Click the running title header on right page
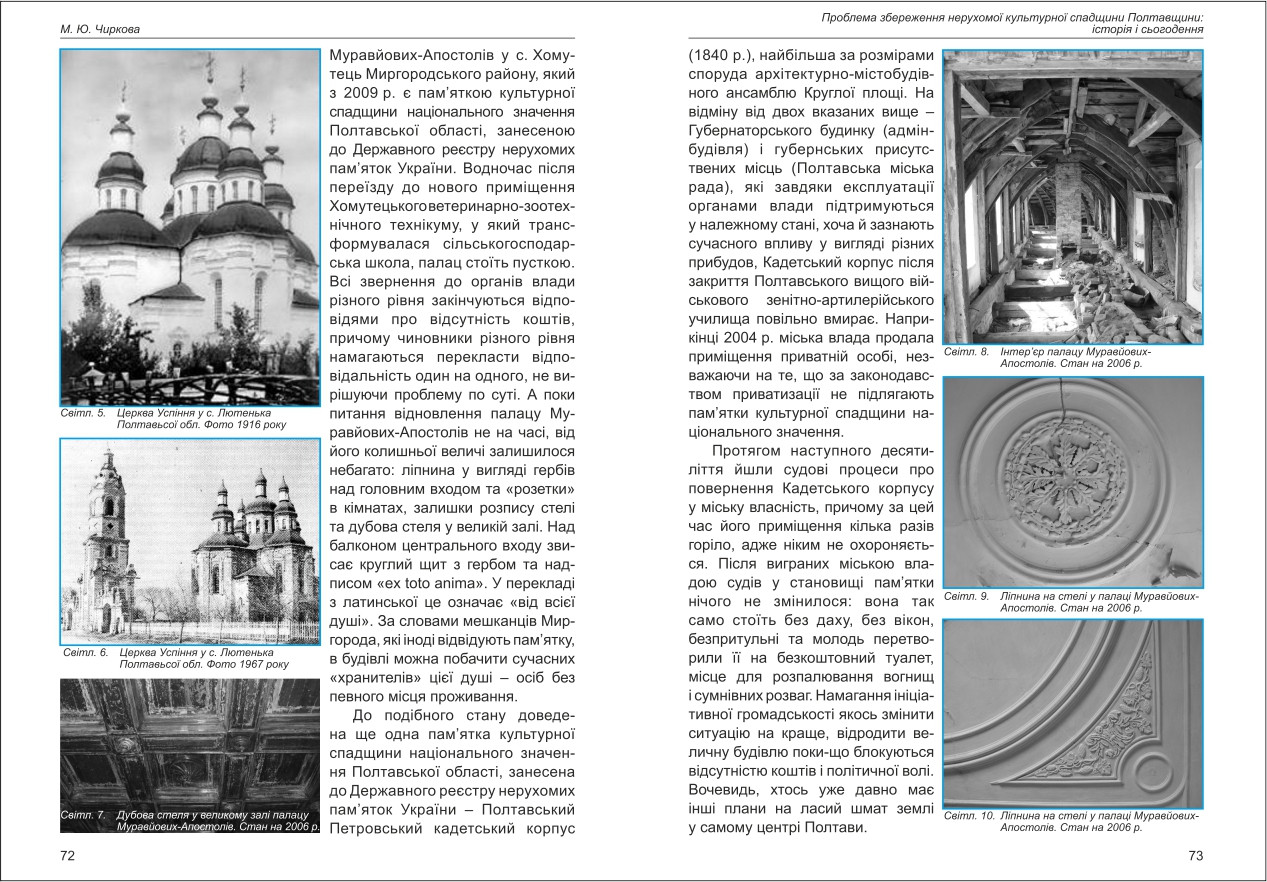 click(x=1012, y=22)
